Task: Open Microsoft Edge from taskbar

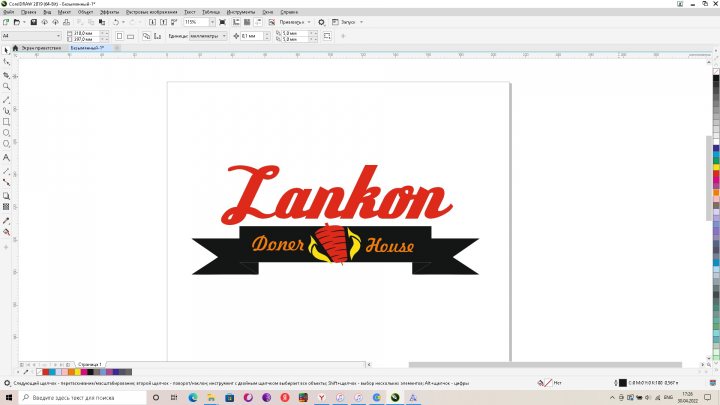Action: tap(193, 398)
